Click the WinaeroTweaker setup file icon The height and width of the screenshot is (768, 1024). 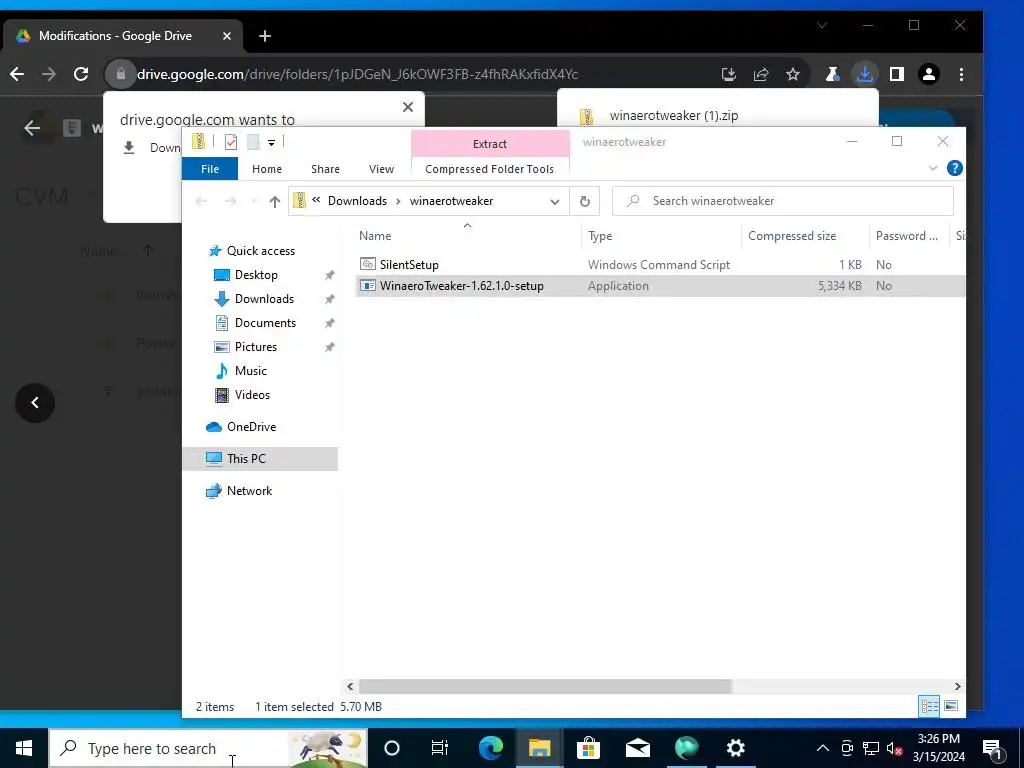pos(368,285)
